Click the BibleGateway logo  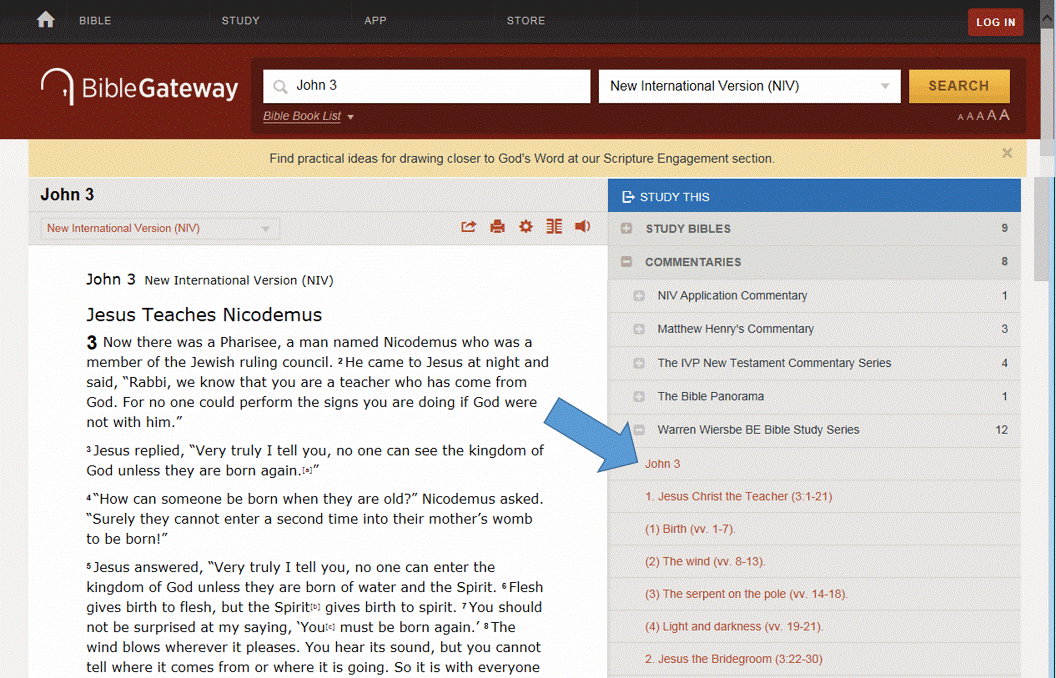[x=139, y=88]
